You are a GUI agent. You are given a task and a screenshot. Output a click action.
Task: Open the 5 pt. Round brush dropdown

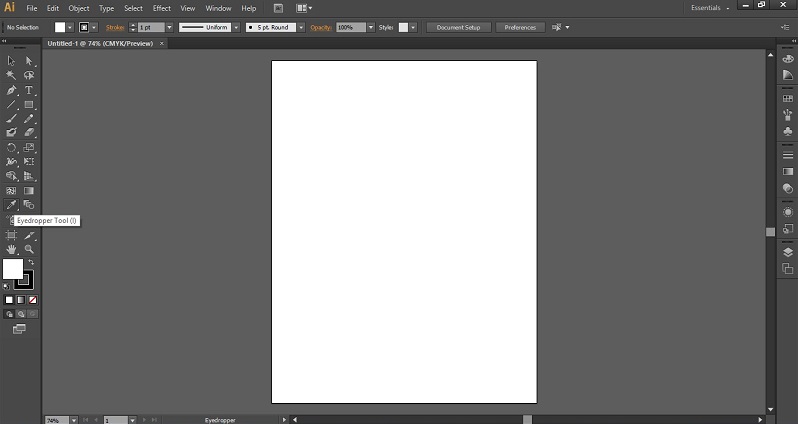click(x=300, y=27)
